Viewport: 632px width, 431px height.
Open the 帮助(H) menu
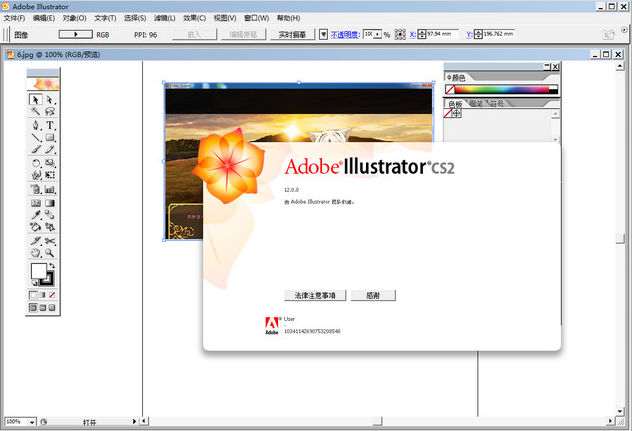[x=288, y=18]
